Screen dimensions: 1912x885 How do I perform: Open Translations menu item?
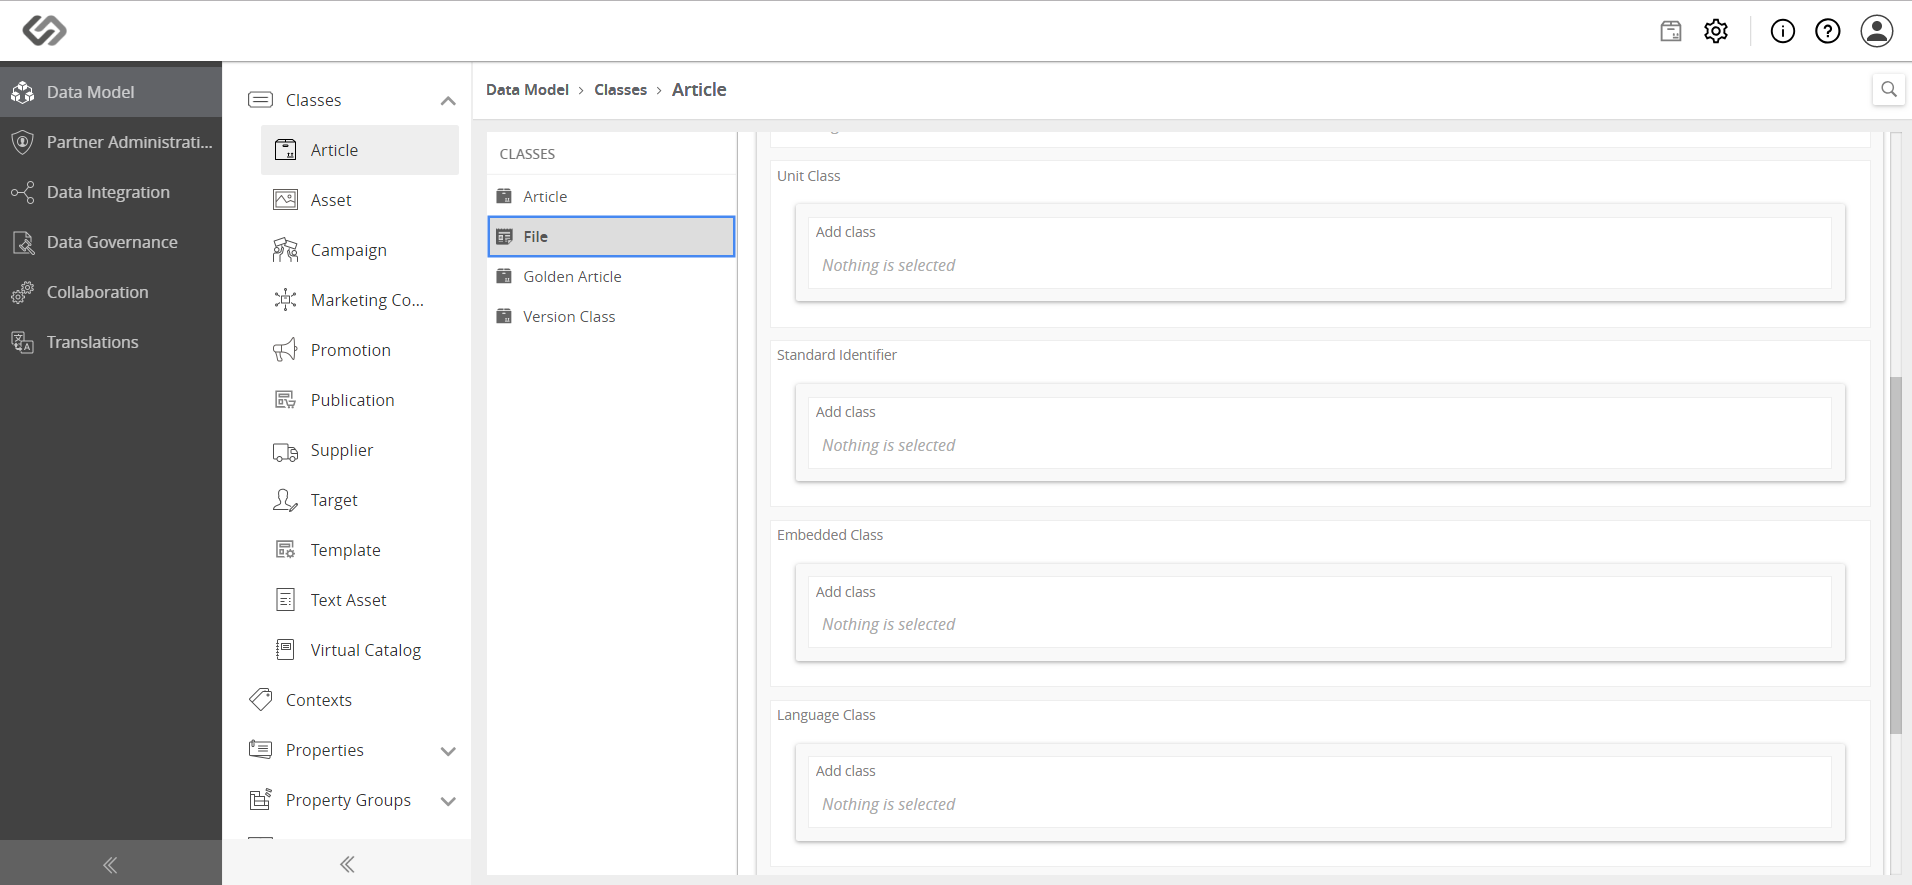(111, 342)
